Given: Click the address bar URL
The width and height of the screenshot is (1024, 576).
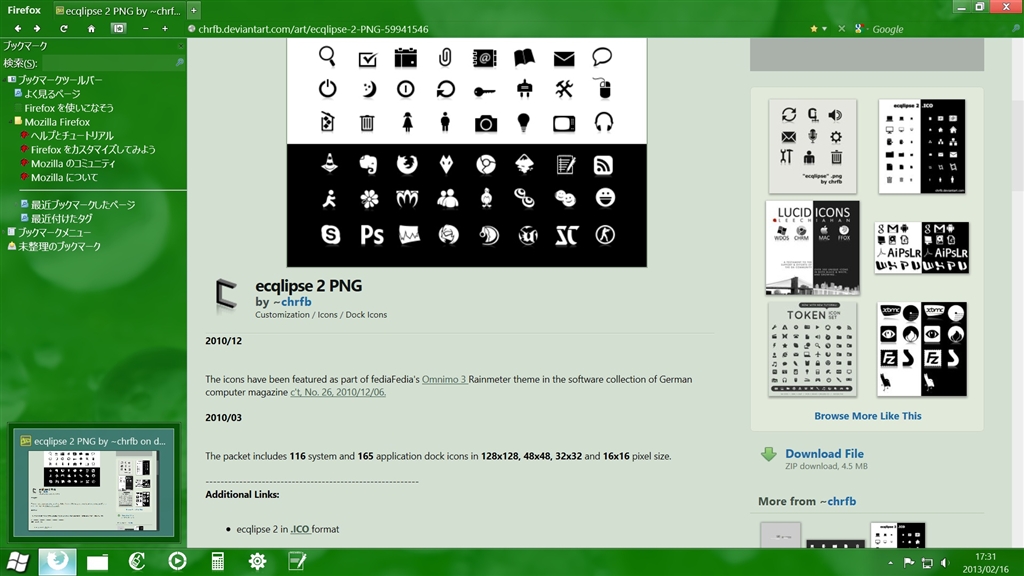Looking at the screenshot, I should point(313,29).
